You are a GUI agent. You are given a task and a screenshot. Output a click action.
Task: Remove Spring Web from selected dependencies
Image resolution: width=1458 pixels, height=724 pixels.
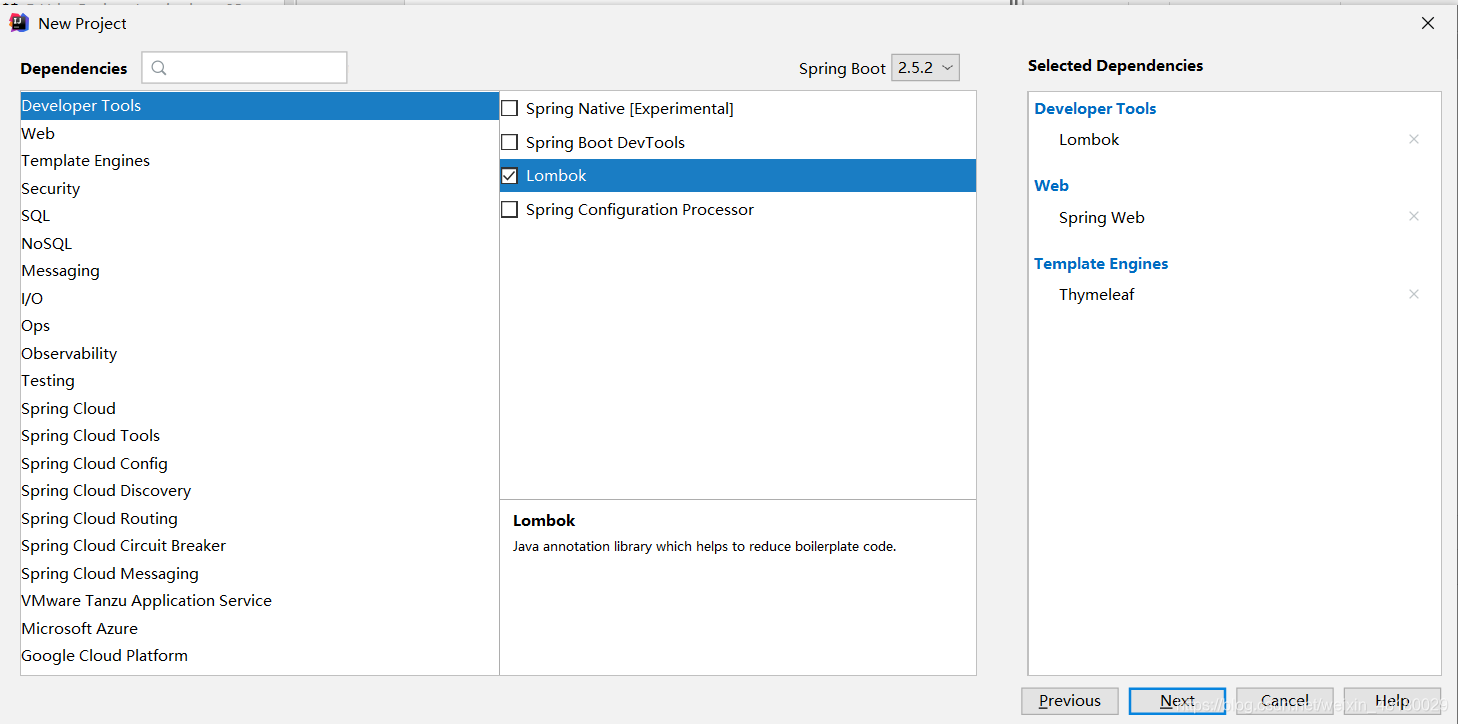(1414, 216)
